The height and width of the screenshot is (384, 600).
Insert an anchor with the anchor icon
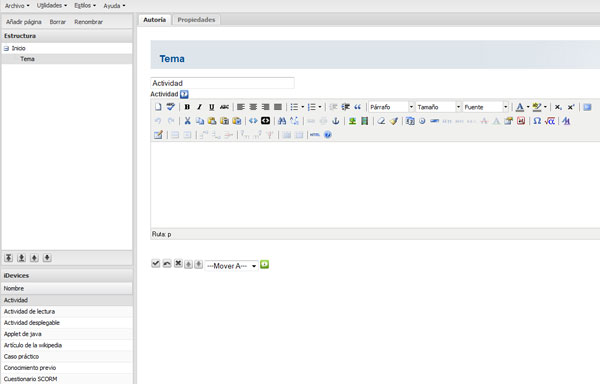pos(336,121)
